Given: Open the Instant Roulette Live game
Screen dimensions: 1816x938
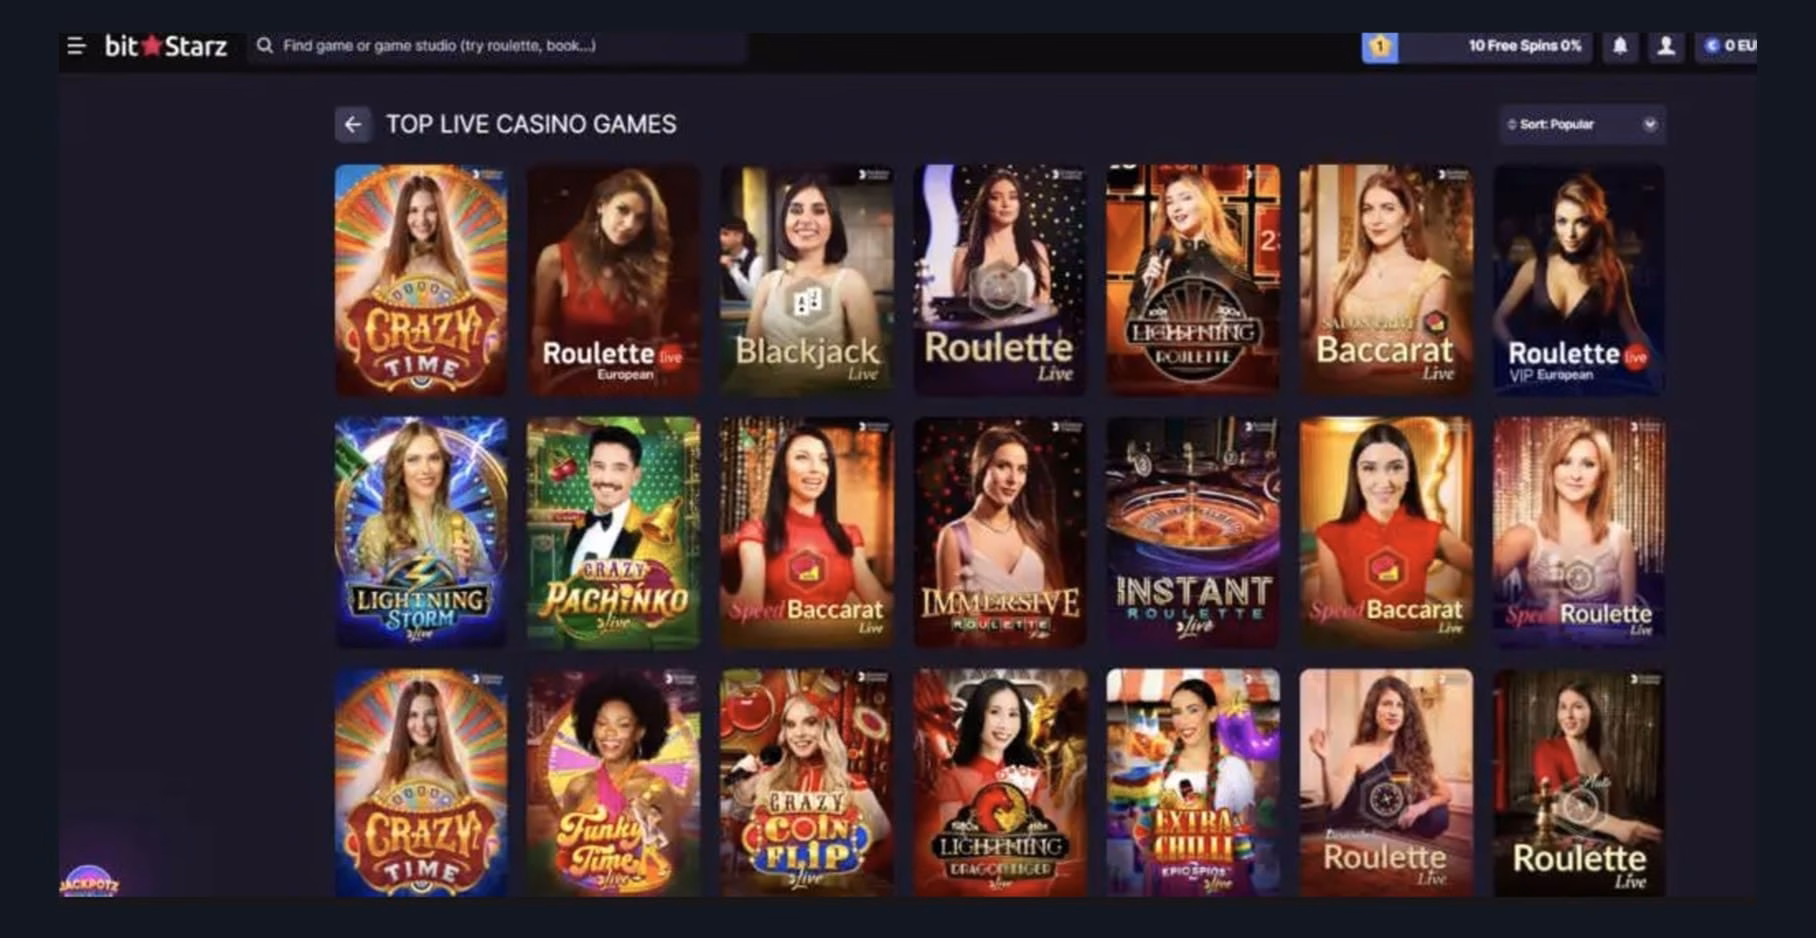Looking at the screenshot, I should [1193, 532].
